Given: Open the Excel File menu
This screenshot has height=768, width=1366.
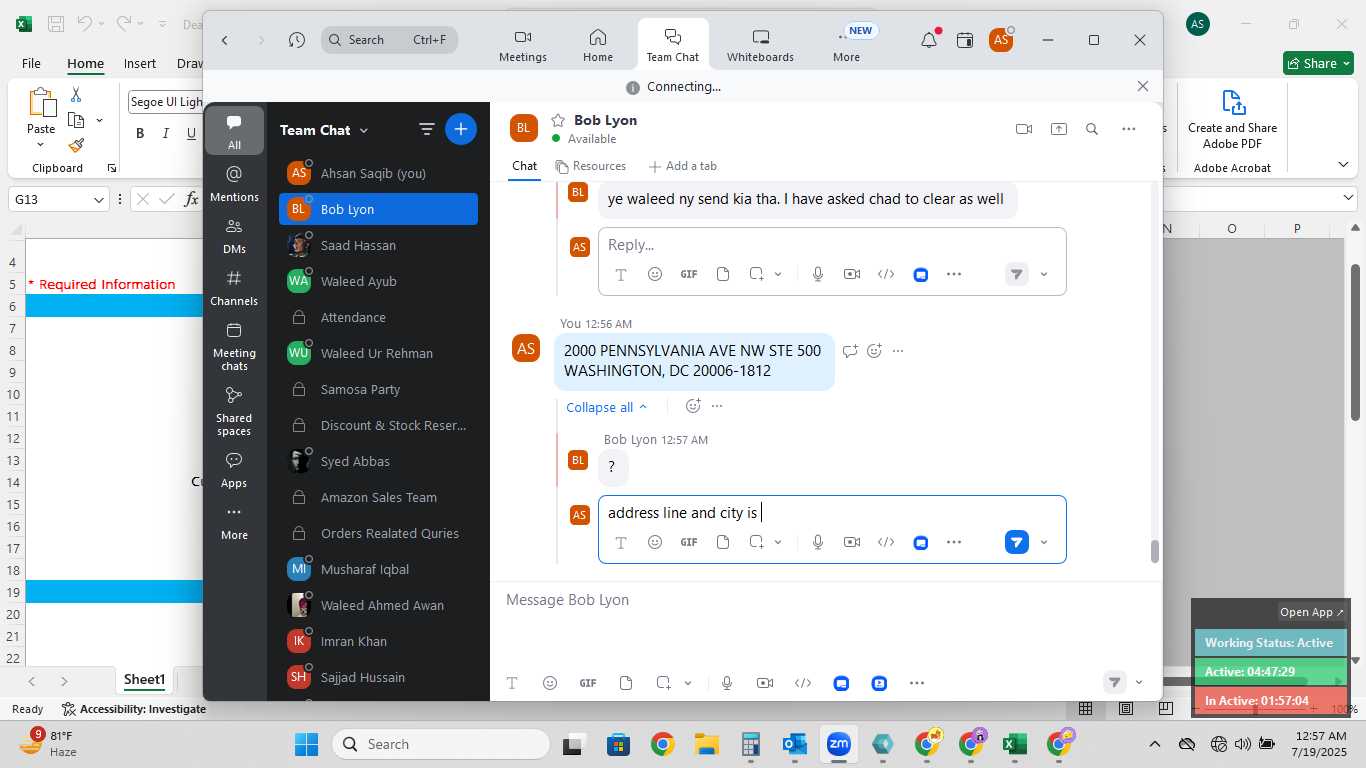Looking at the screenshot, I should [31, 63].
